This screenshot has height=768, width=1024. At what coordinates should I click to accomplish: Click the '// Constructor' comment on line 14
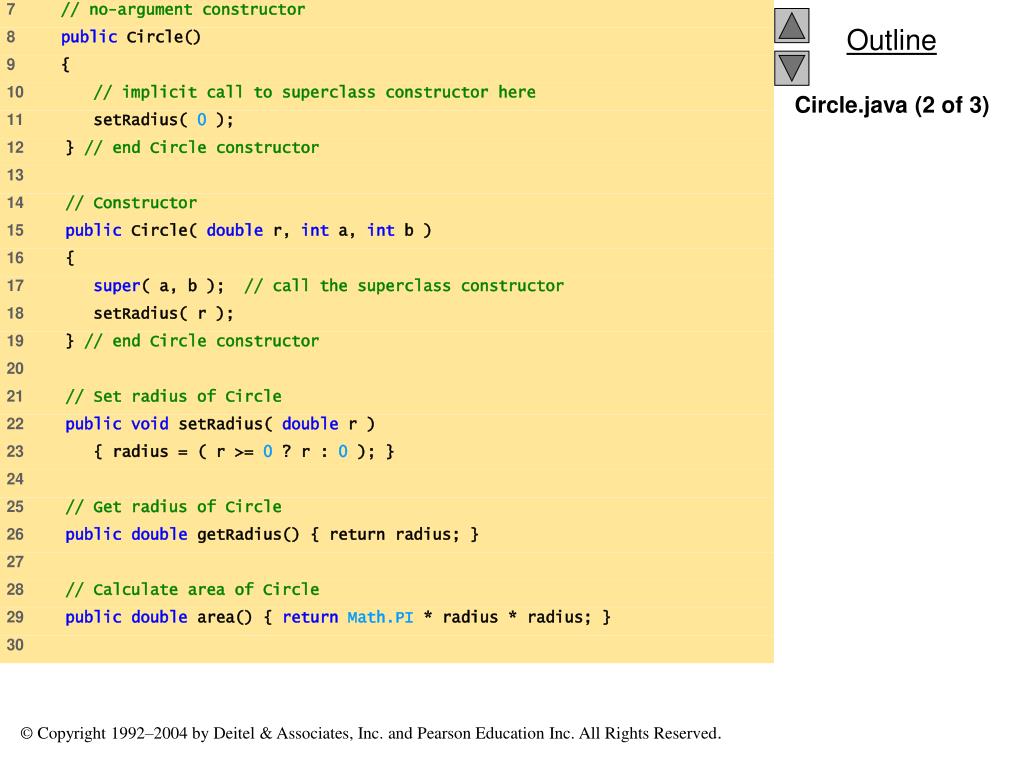131,203
